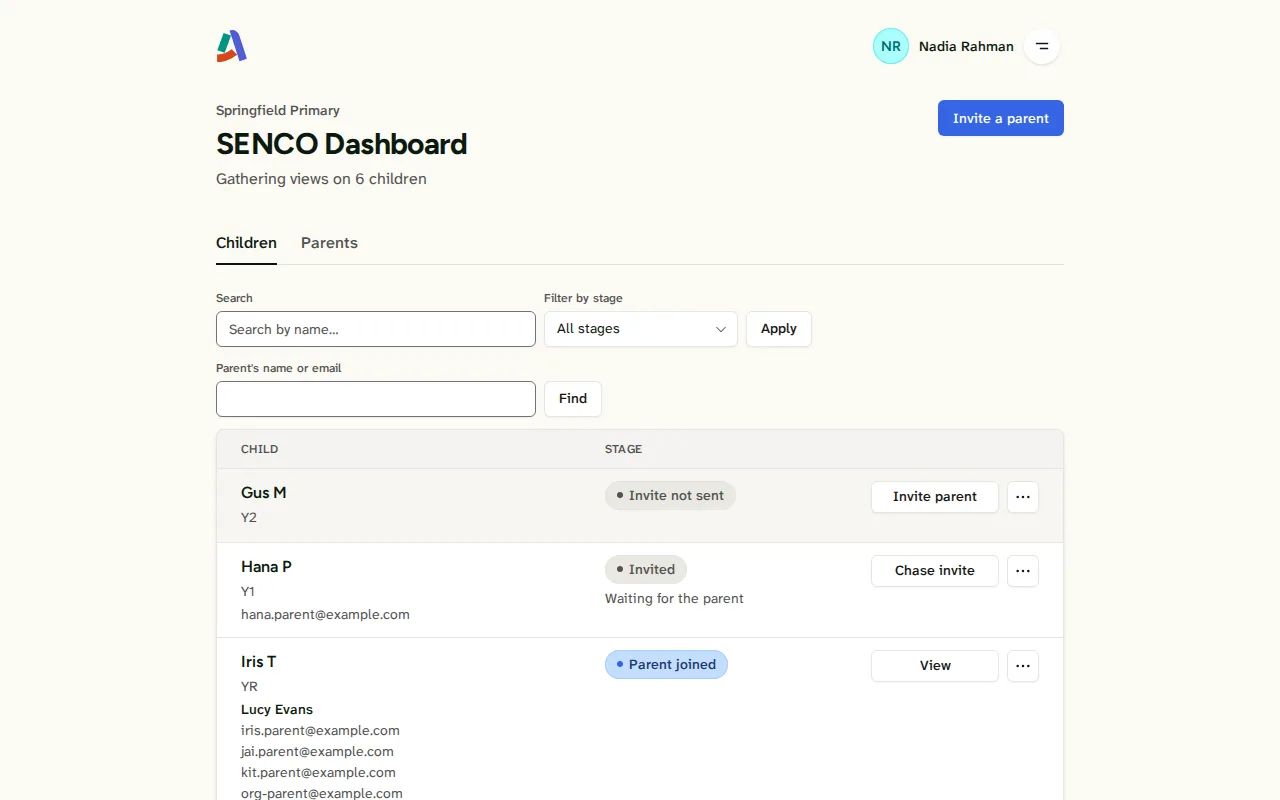
Task: Click Apply to filter by stage
Action: [779, 329]
